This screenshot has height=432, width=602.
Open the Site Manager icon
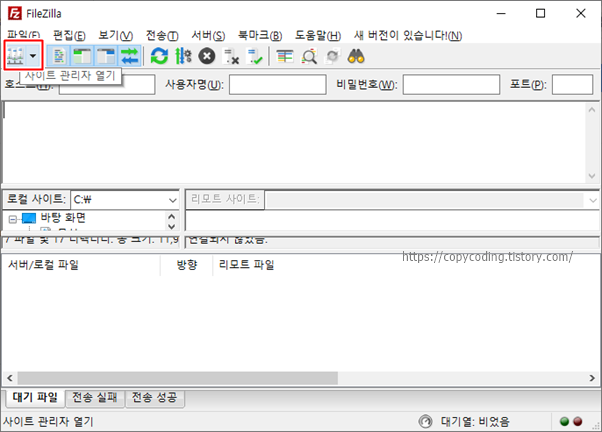(x=15, y=56)
